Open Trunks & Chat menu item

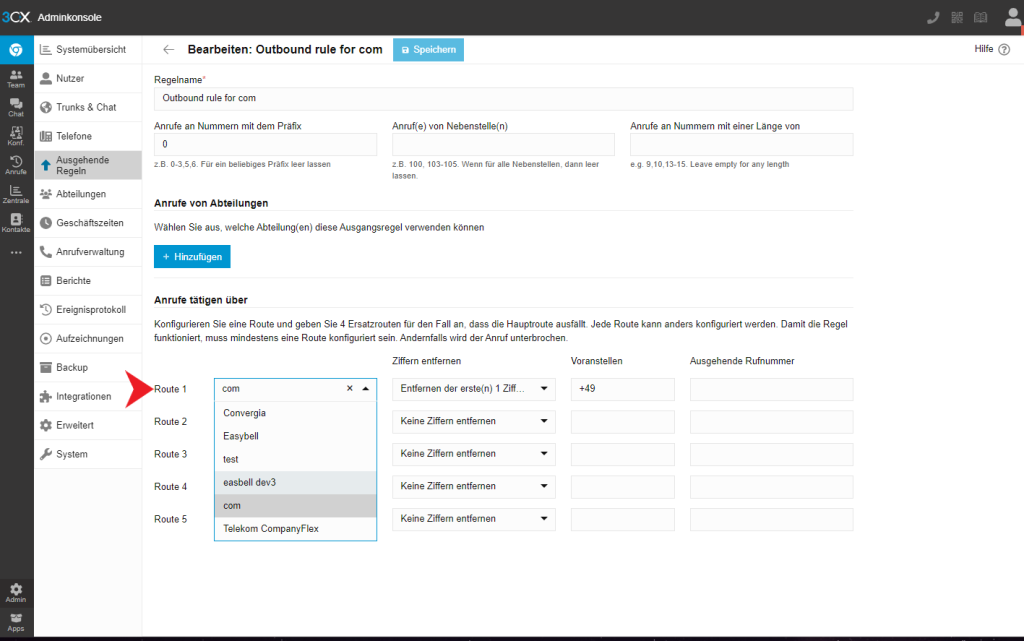coord(86,107)
